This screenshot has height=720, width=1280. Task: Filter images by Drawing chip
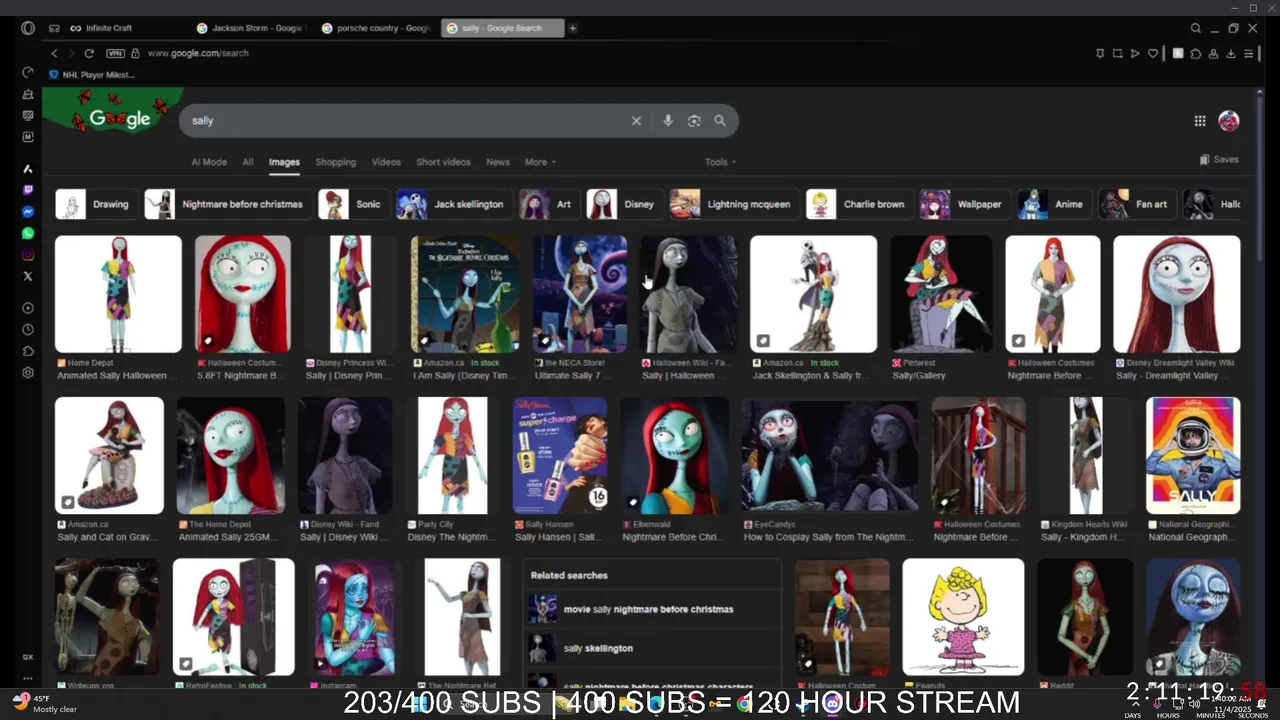point(96,204)
